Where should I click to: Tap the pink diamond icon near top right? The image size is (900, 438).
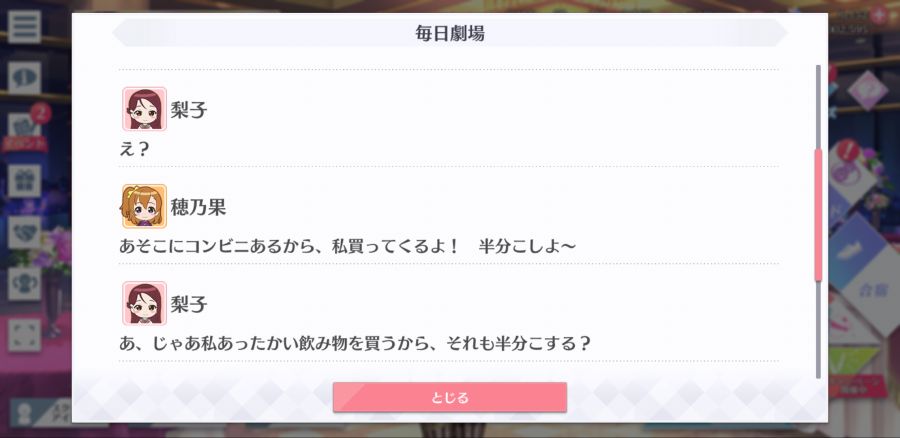coord(867,91)
